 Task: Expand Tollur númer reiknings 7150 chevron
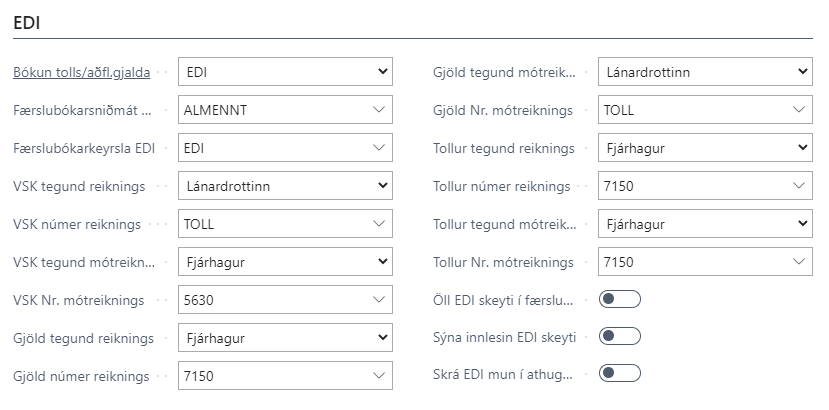[798, 186]
